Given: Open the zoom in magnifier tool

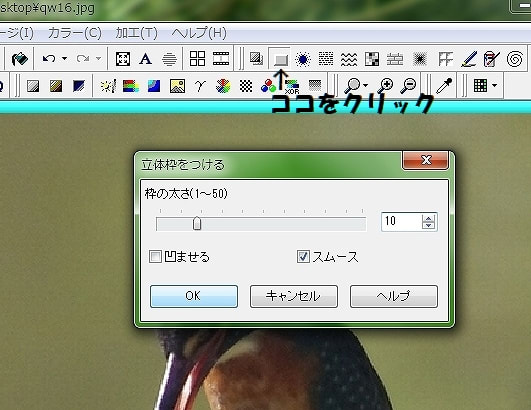Looking at the screenshot, I should pos(386,85).
